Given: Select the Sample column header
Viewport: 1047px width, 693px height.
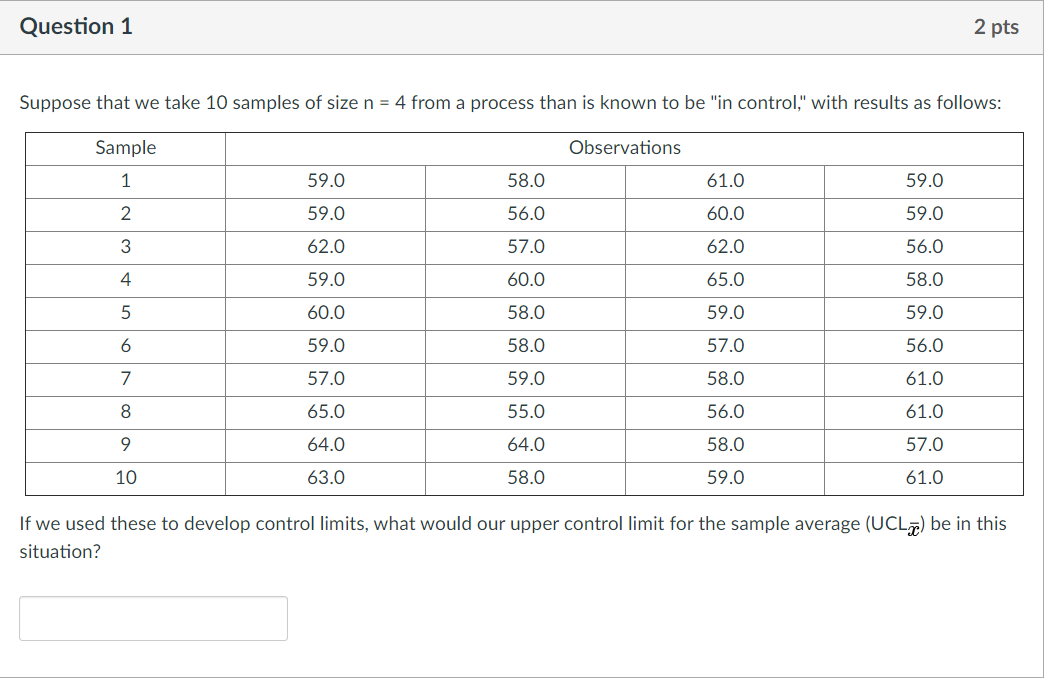Looking at the screenshot, I should (x=125, y=147).
